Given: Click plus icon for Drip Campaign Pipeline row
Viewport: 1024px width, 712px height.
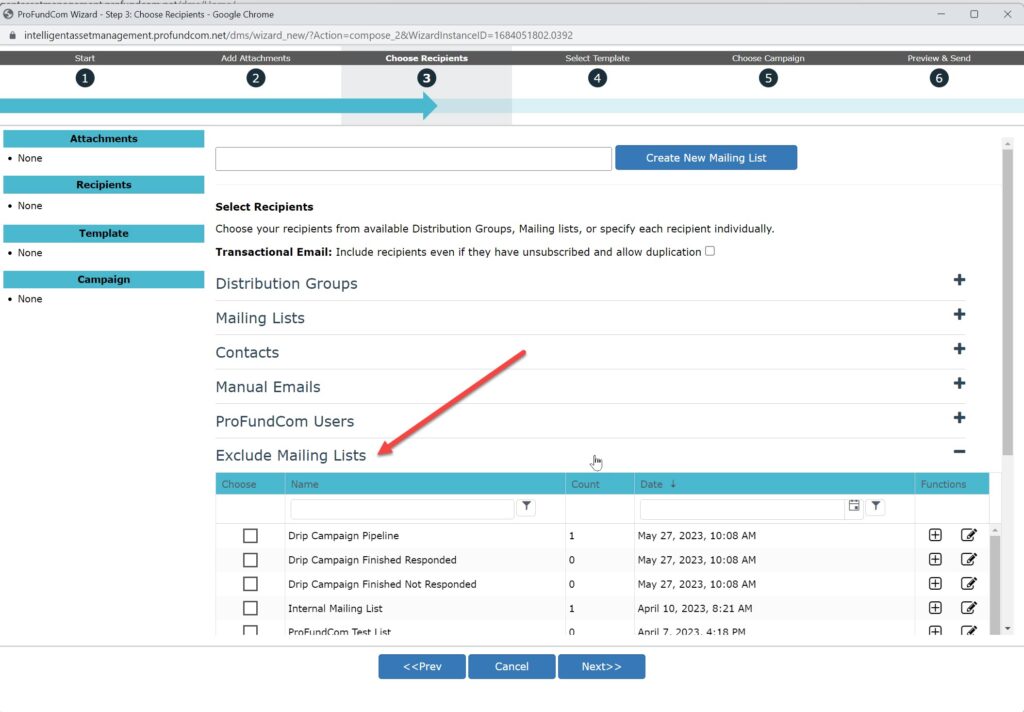Looking at the screenshot, I should [x=935, y=535].
